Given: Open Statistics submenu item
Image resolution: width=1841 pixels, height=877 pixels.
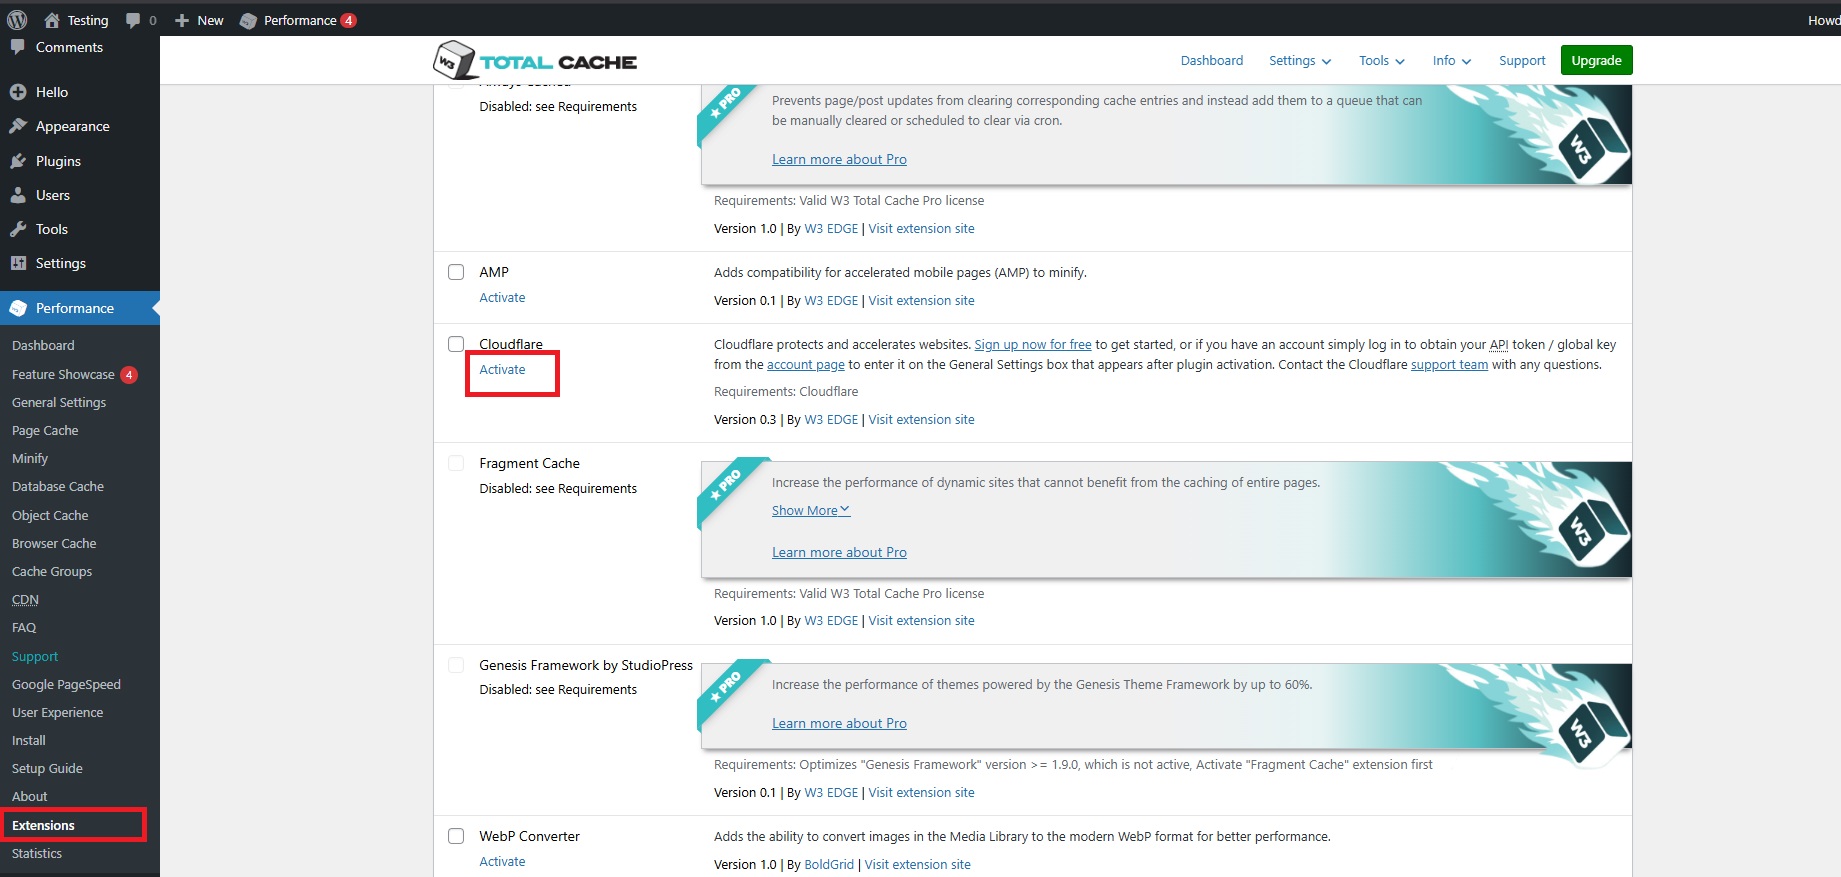Looking at the screenshot, I should (x=37, y=853).
